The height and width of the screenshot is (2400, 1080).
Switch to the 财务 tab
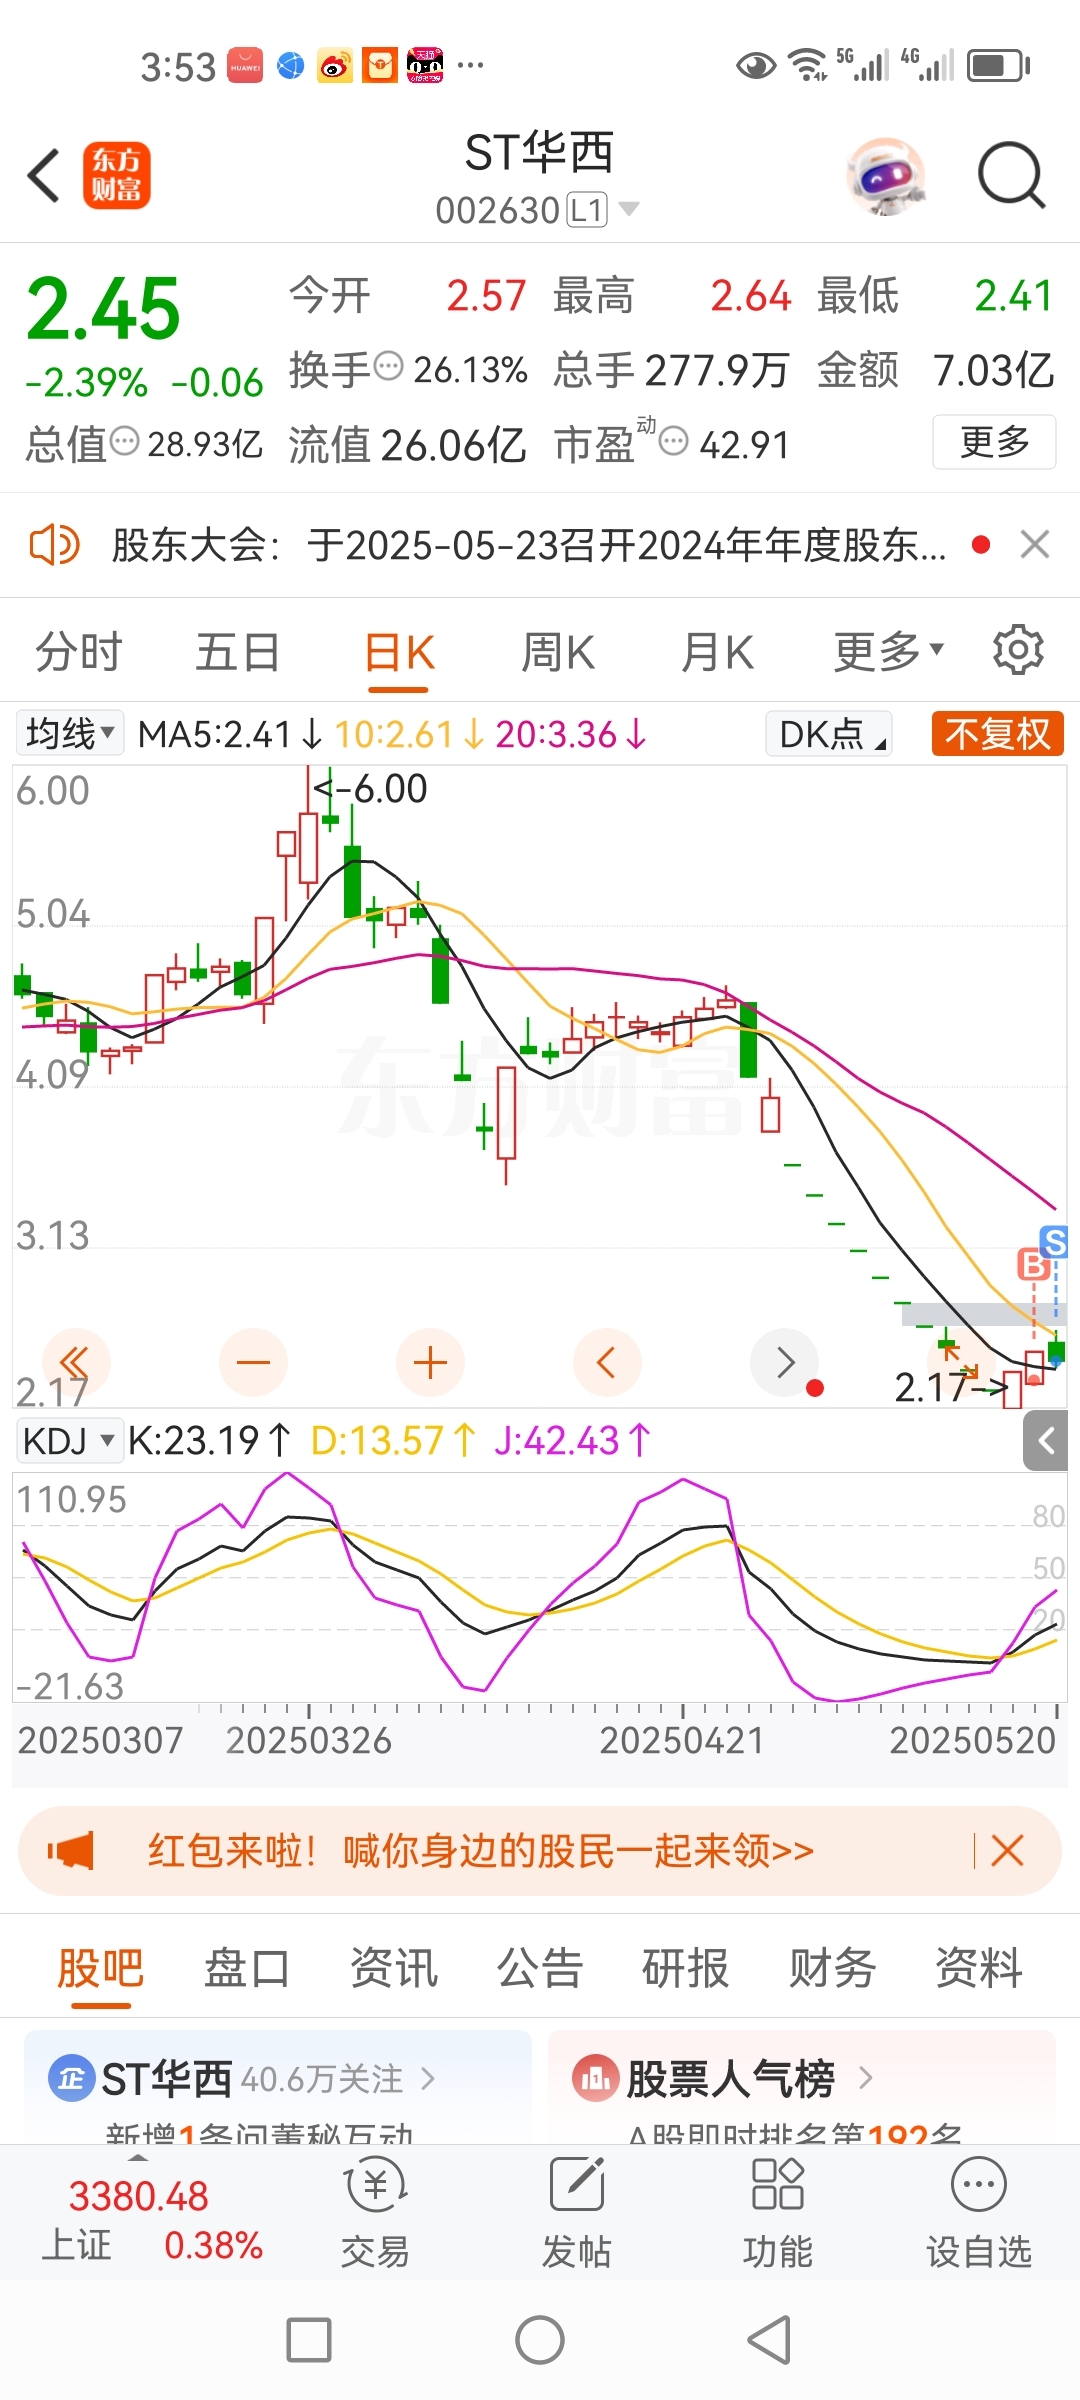click(832, 1968)
